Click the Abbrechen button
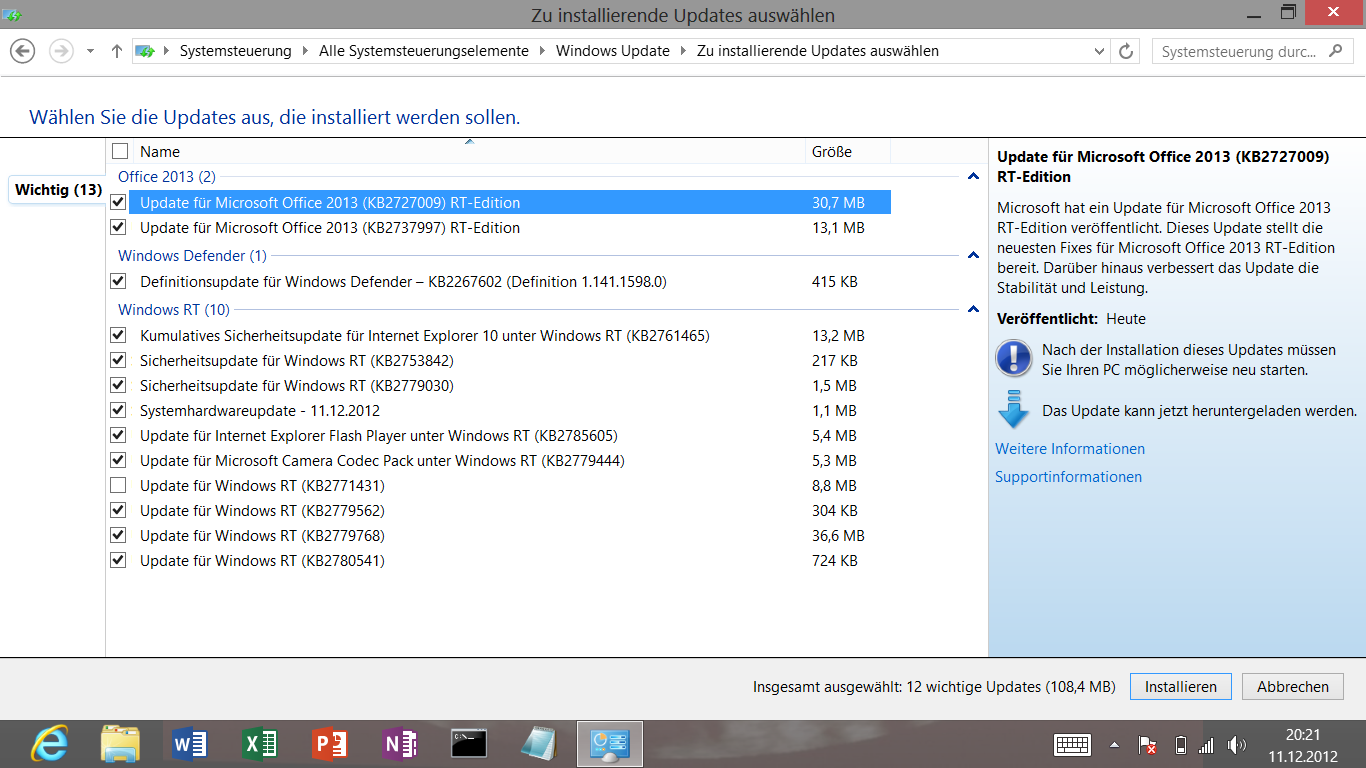The width and height of the screenshot is (1366, 768). 1293,687
